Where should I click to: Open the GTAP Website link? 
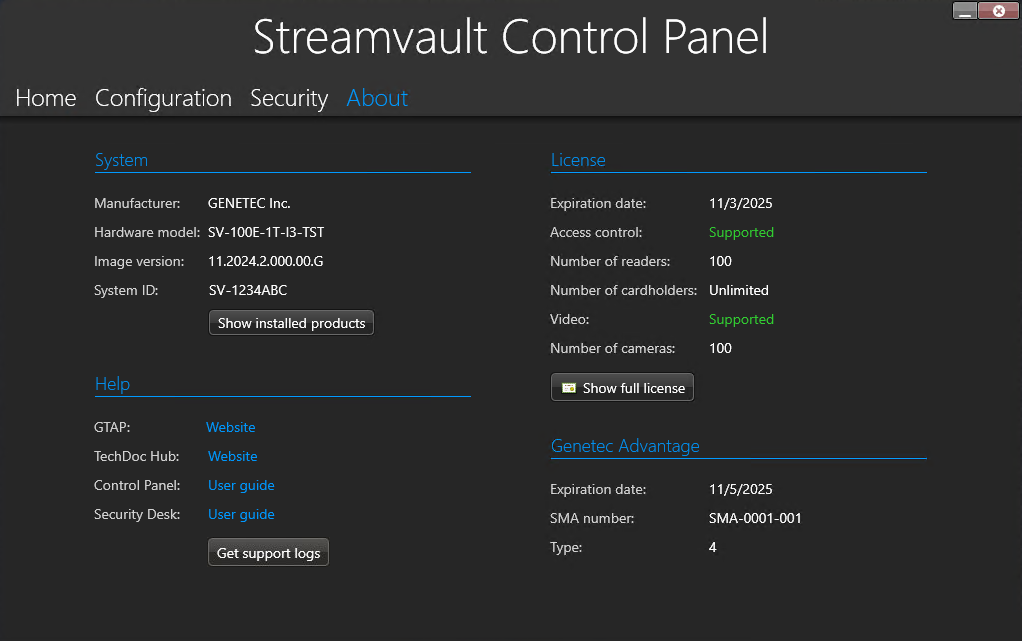[x=230, y=427]
